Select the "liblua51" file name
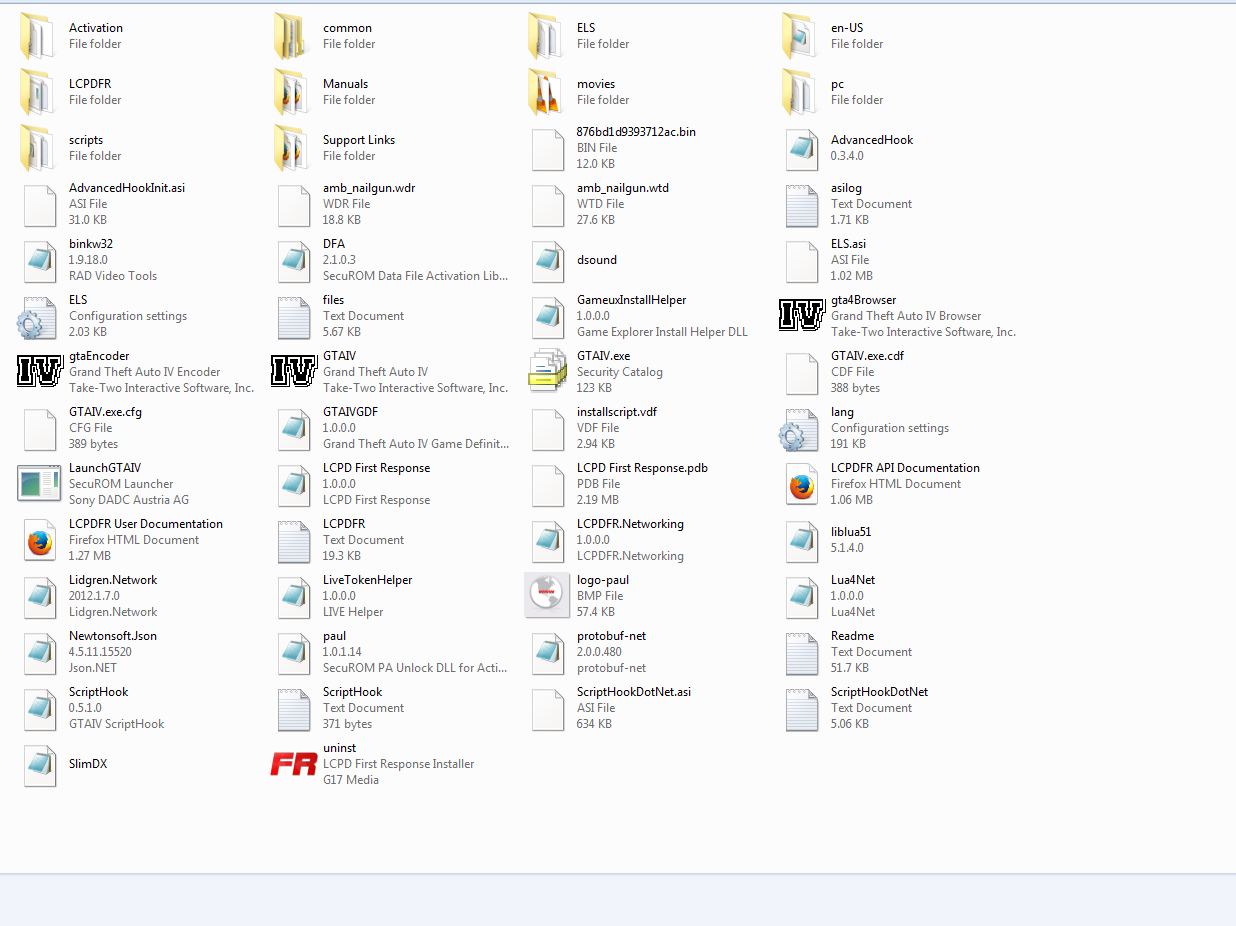This screenshot has height=926, width=1236. pyautogui.click(x=851, y=532)
